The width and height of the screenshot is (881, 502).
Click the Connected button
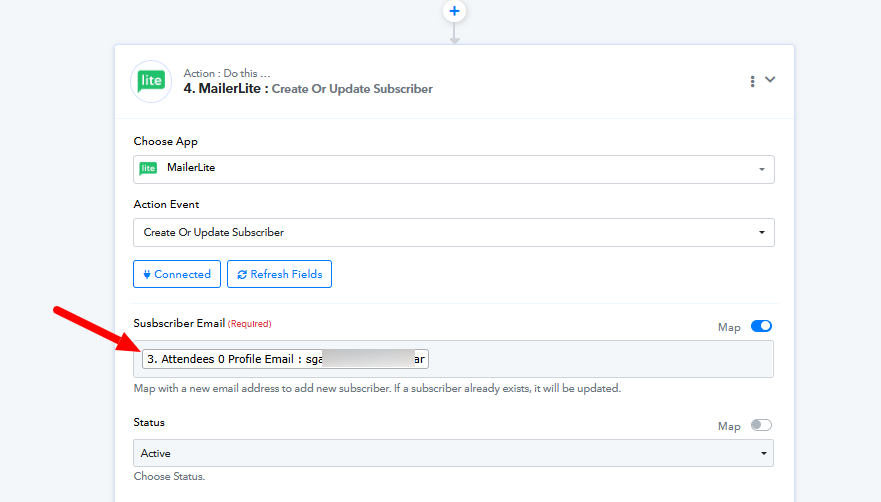pyautogui.click(x=177, y=274)
